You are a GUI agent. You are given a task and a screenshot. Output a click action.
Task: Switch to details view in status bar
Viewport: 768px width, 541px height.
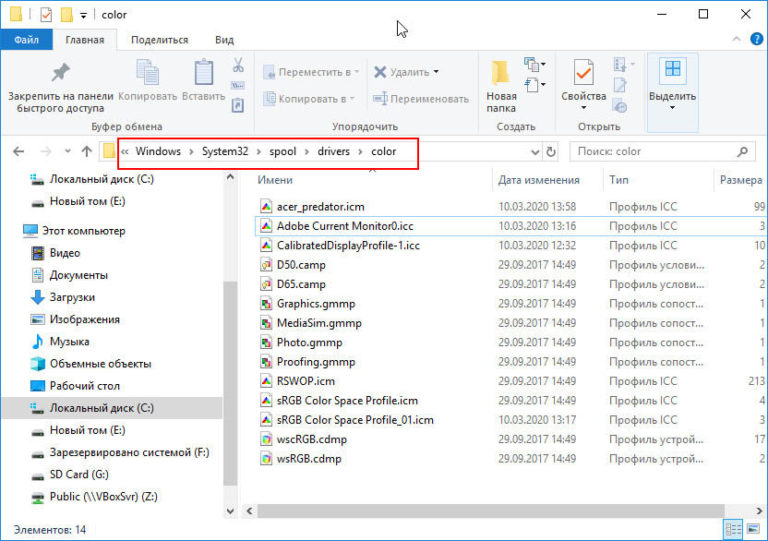(734, 529)
